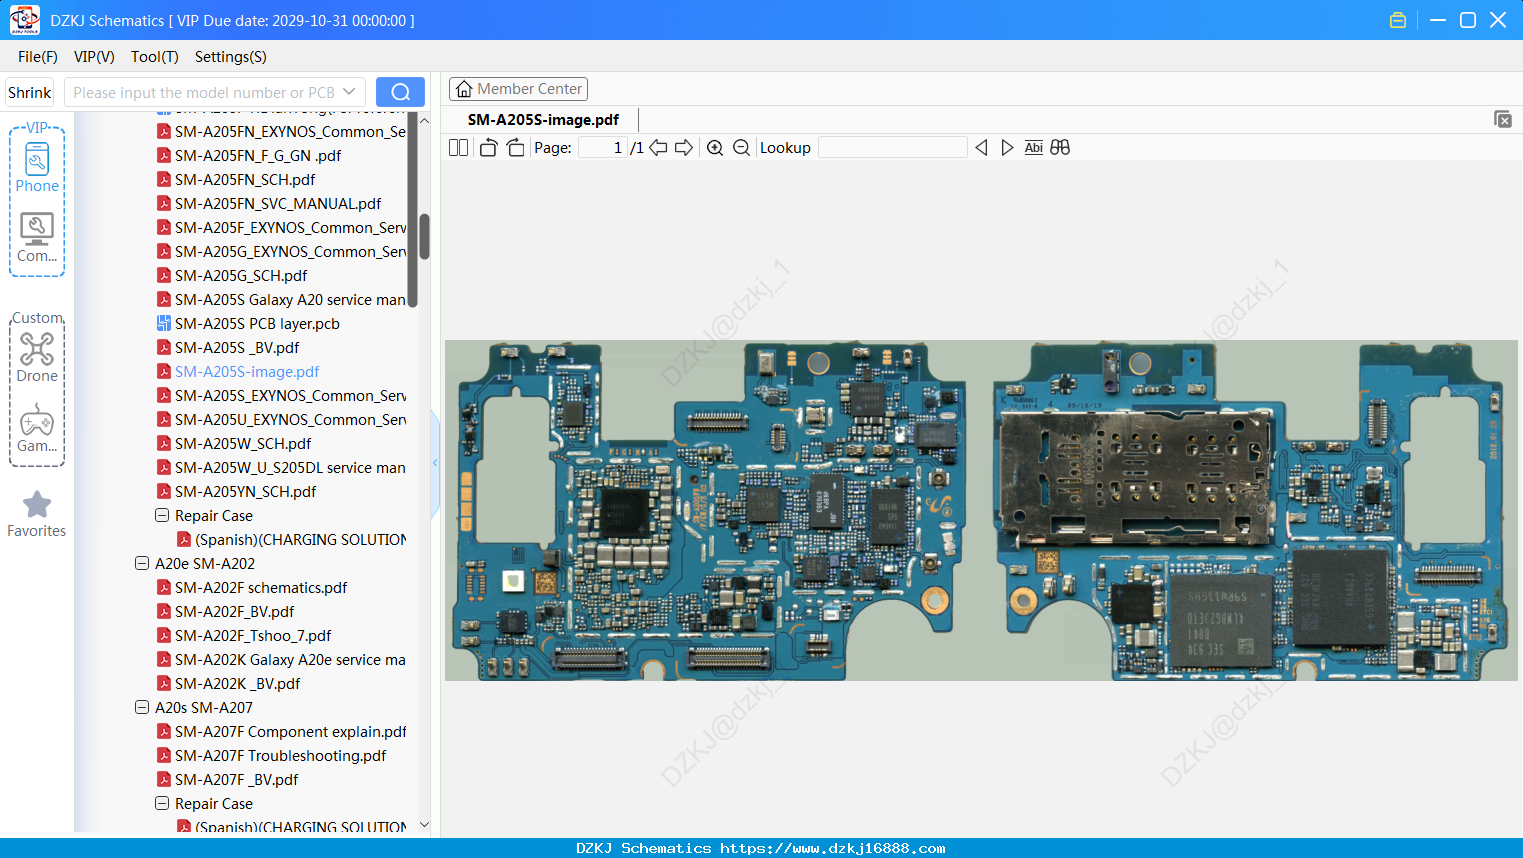The height and width of the screenshot is (858, 1523).
Task: Click the file tree up arrow
Action: coord(424,120)
